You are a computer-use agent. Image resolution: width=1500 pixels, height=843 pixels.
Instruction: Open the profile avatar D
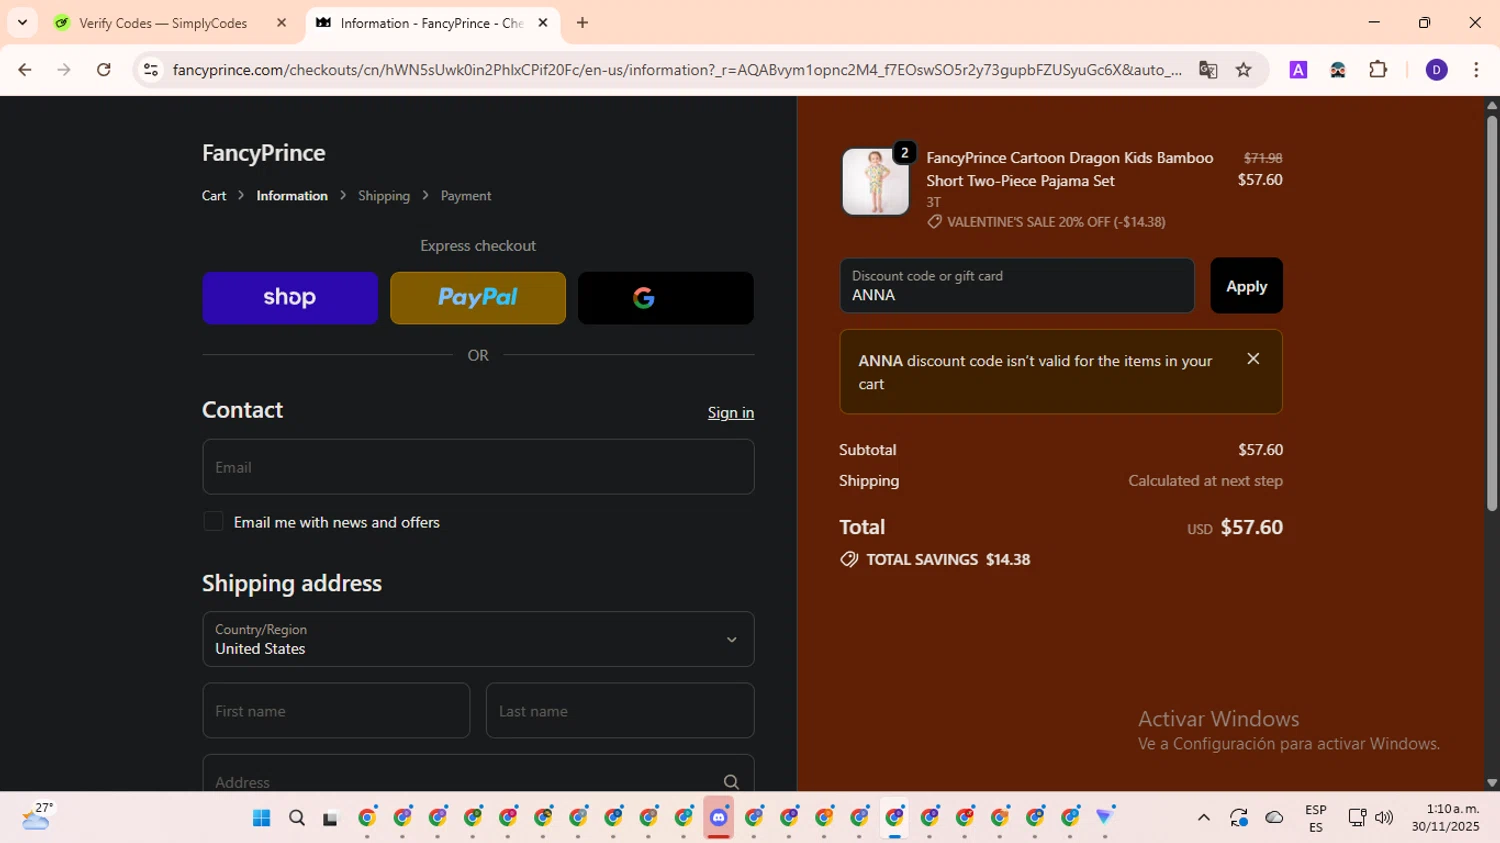1436,70
